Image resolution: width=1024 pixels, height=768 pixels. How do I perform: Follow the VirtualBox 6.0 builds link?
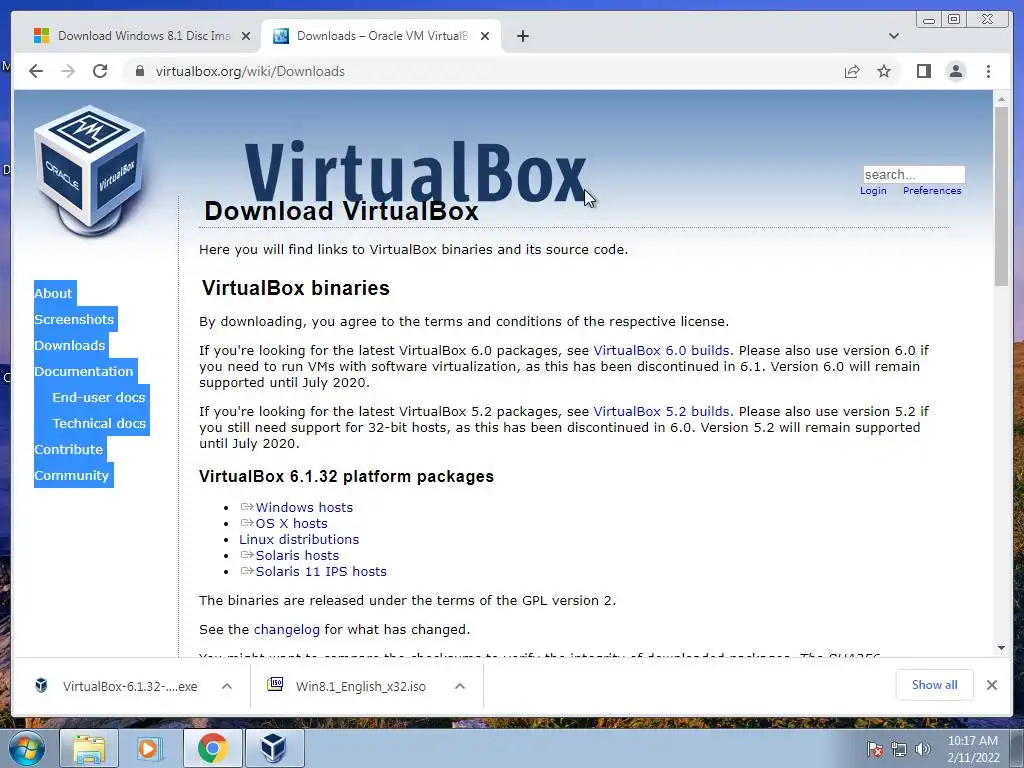pos(661,351)
